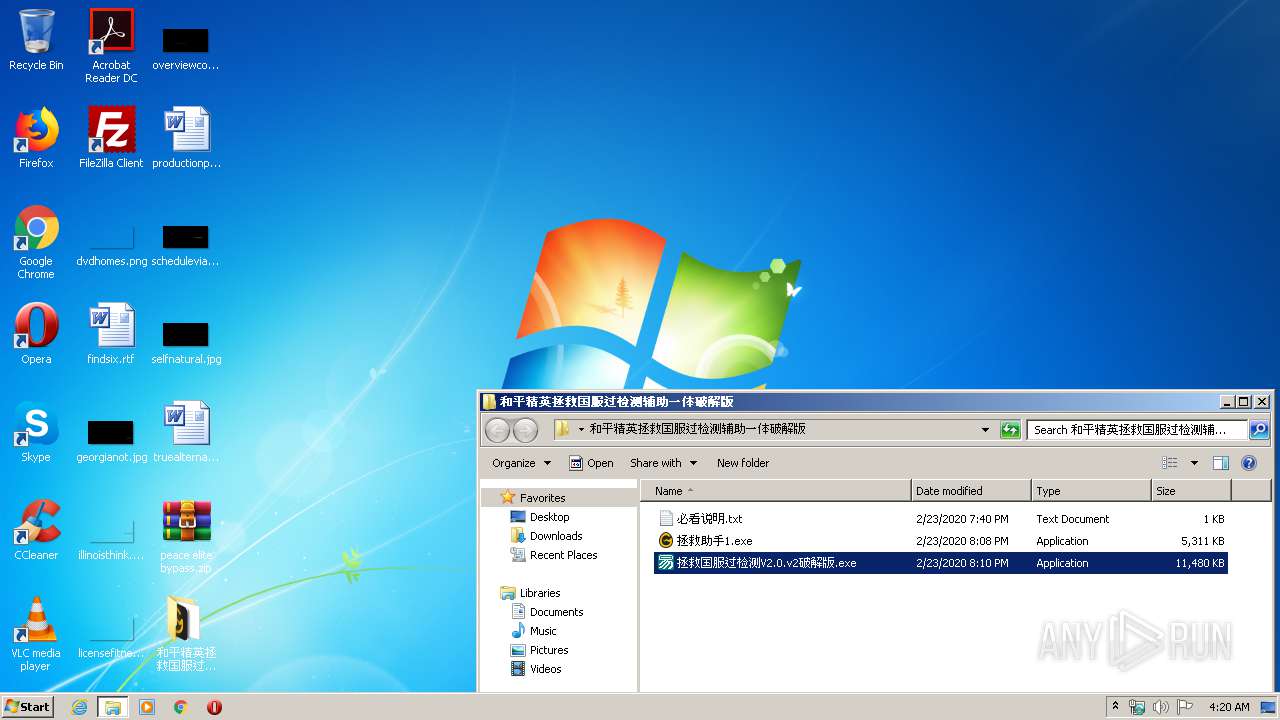Open Recent Places in navigation pane
The width and height of the screenshot is (1280, 720).
click(x=563, y=555)
